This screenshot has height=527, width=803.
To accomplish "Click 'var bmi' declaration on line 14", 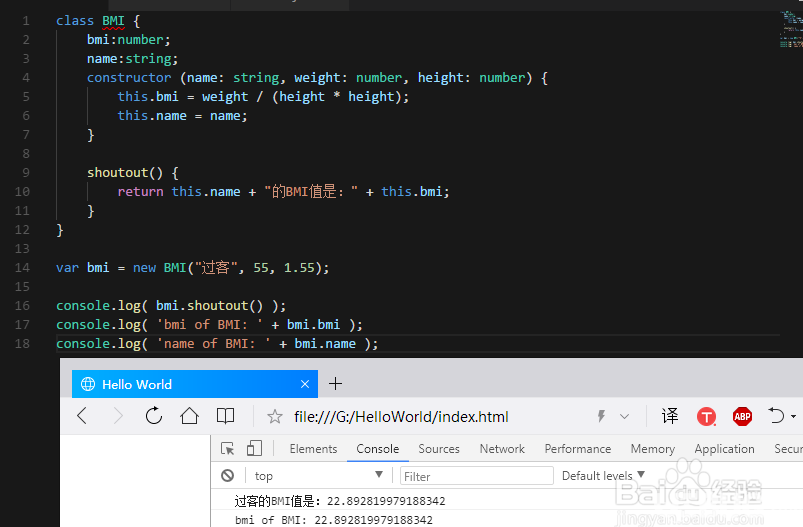I will pos(82,267).
